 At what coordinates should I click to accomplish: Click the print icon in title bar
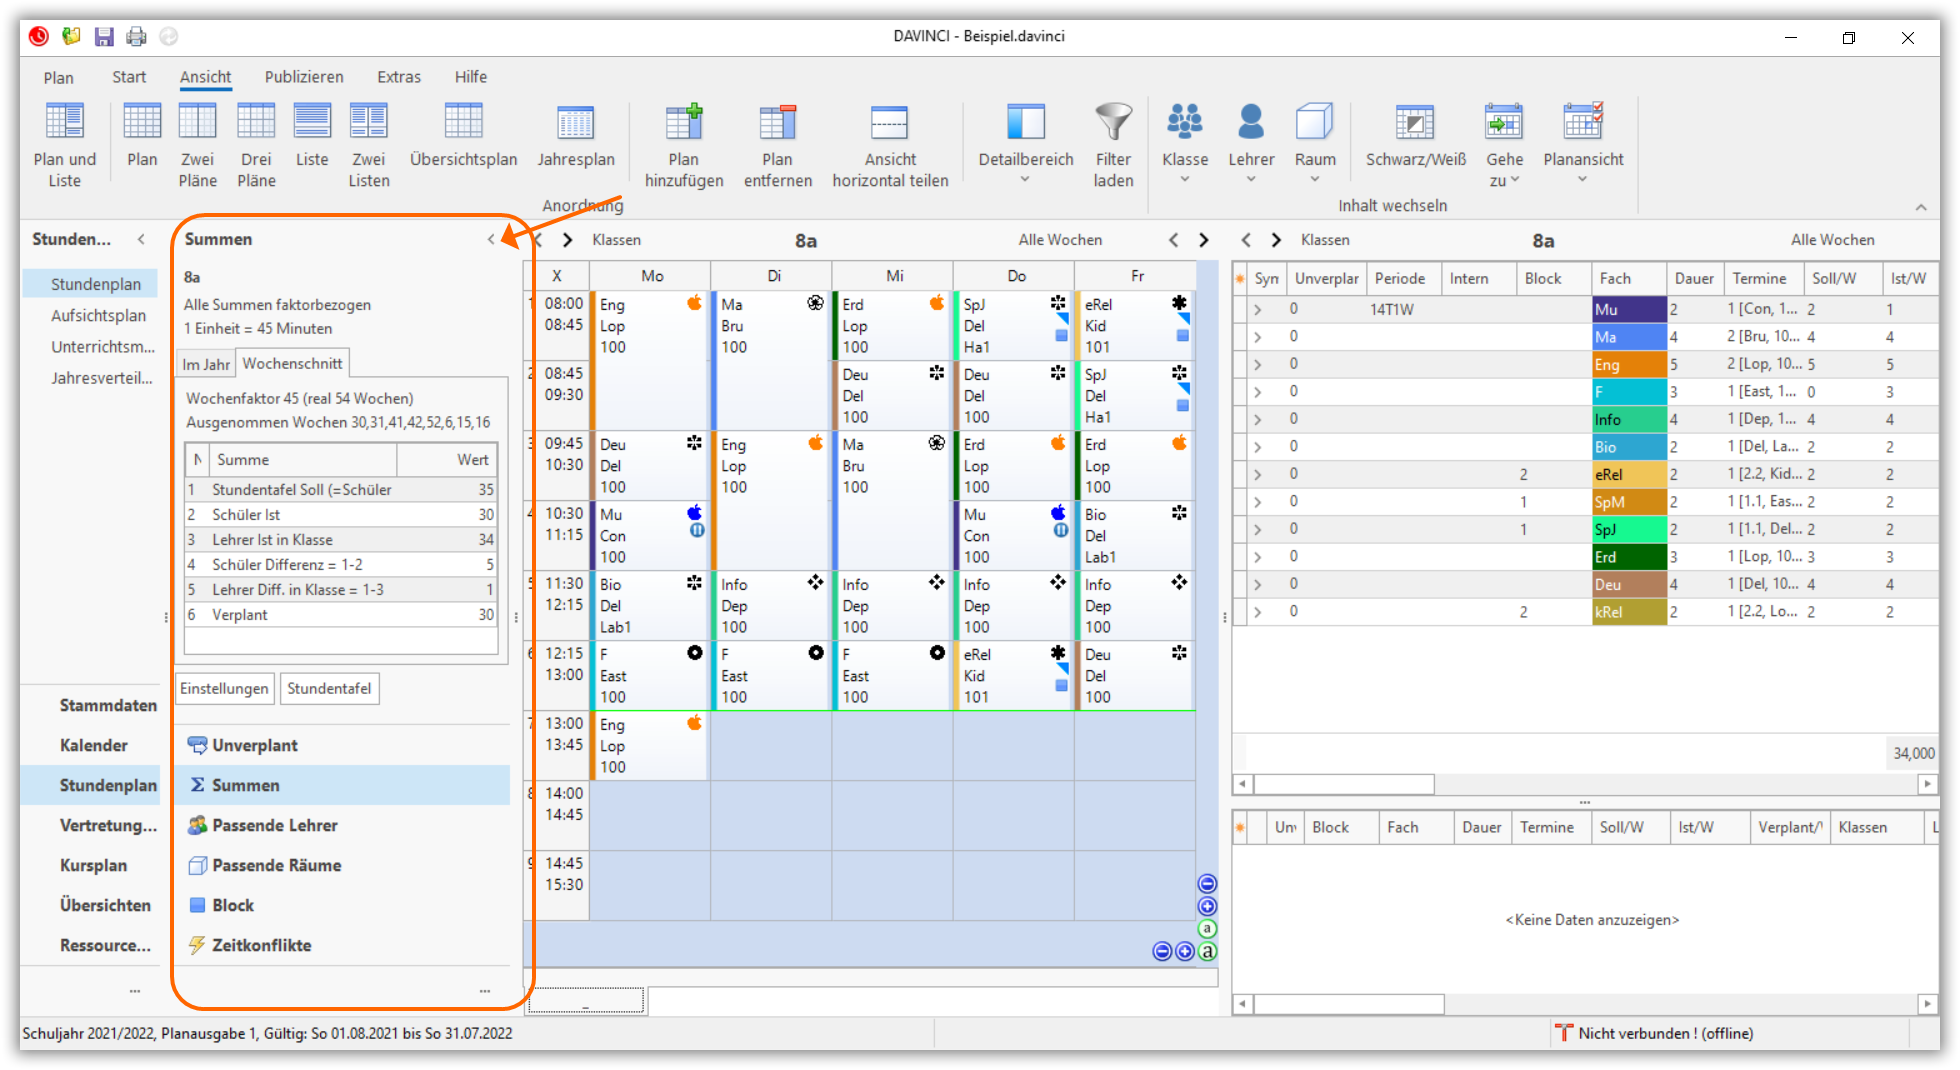click(x=136, y=37)
